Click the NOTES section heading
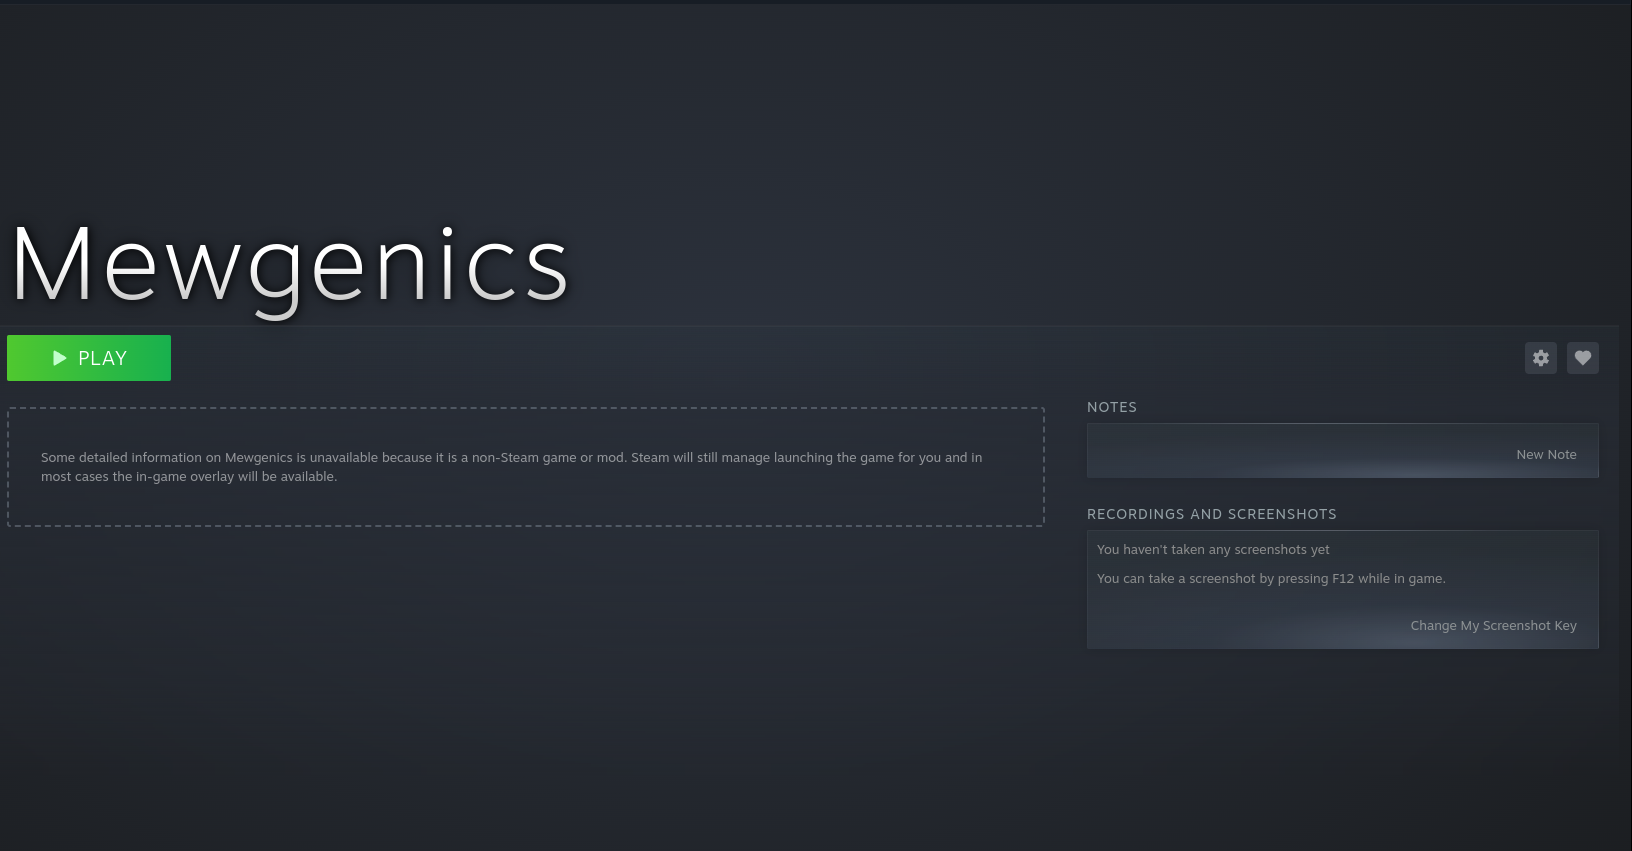 tap(1112, 407)
